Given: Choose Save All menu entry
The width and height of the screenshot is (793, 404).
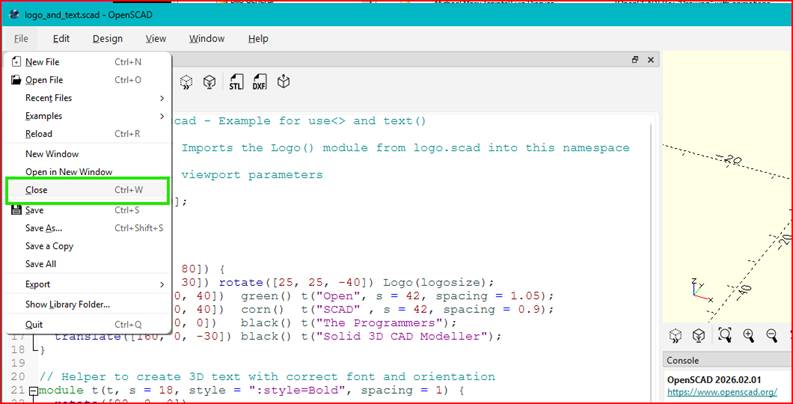Looking at the screenshot, I should point(88,264).
